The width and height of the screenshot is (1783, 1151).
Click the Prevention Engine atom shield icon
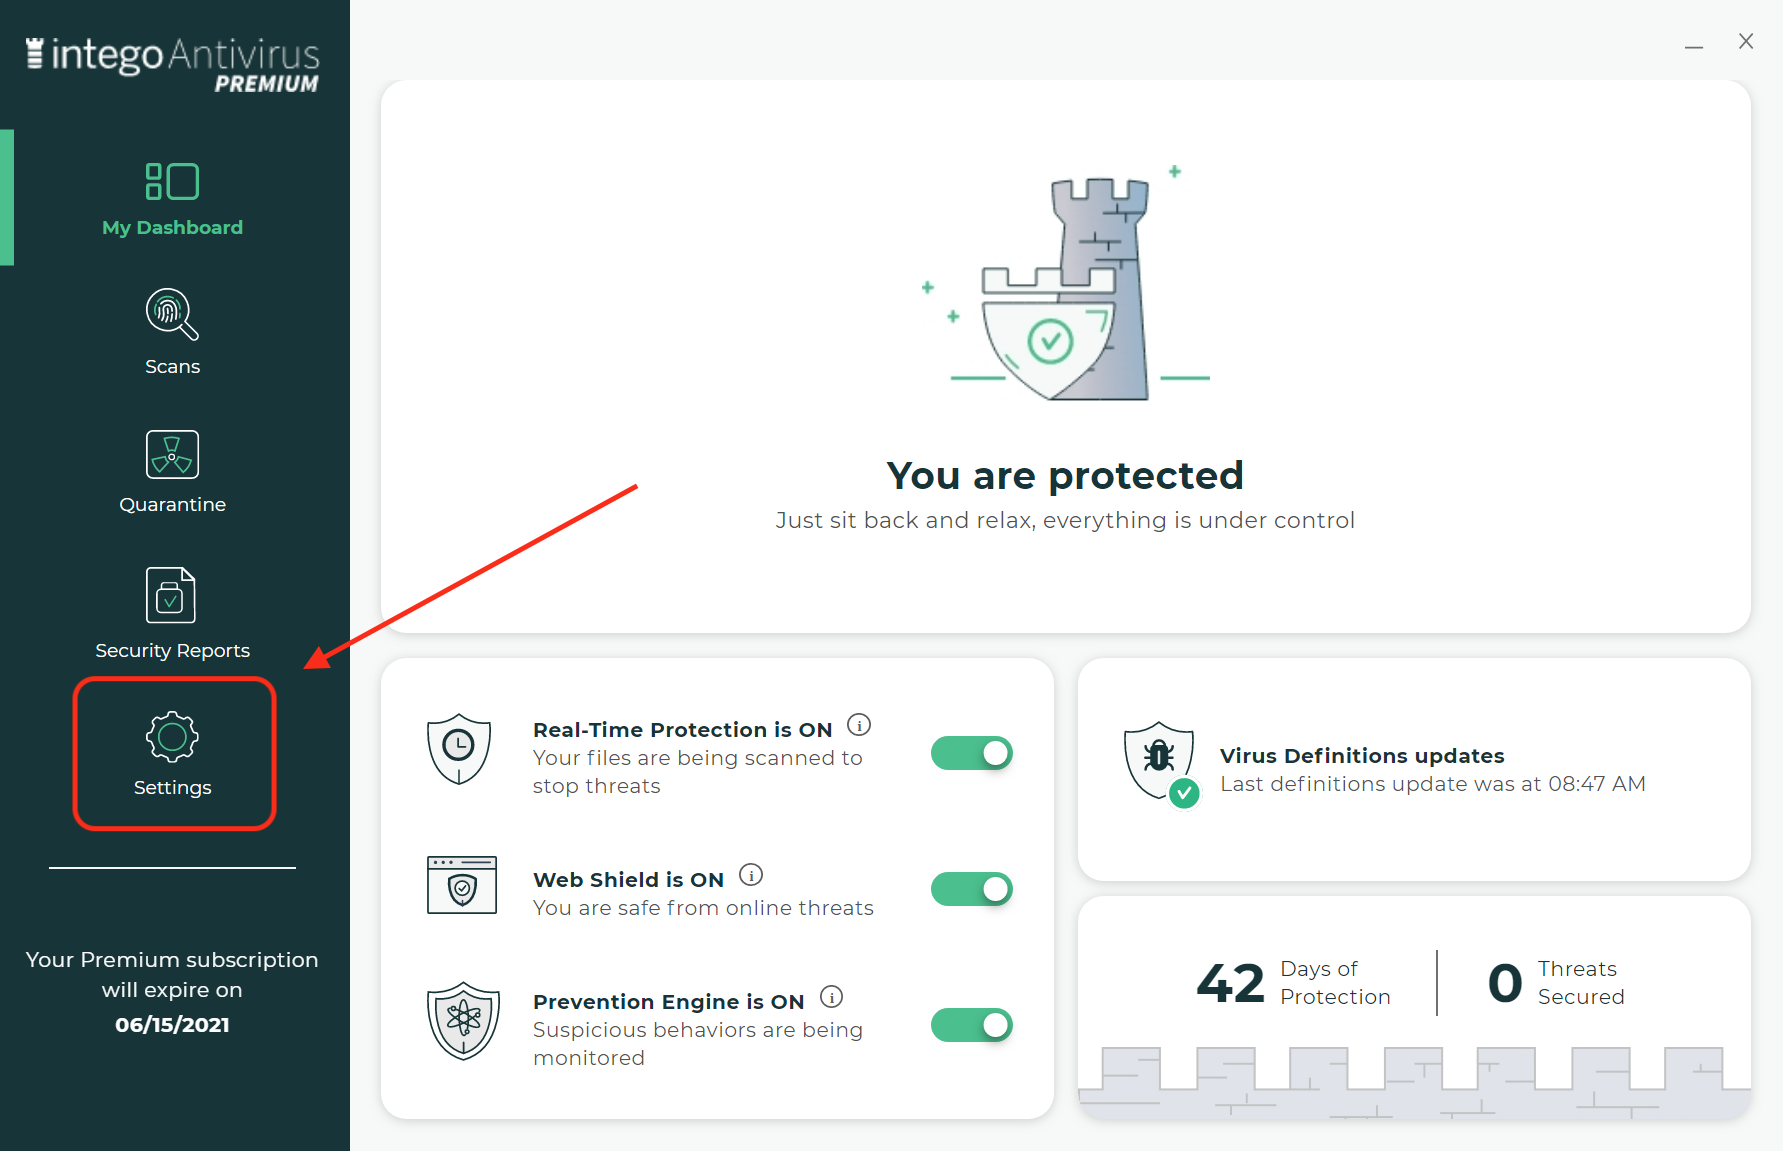(463, 1021)
